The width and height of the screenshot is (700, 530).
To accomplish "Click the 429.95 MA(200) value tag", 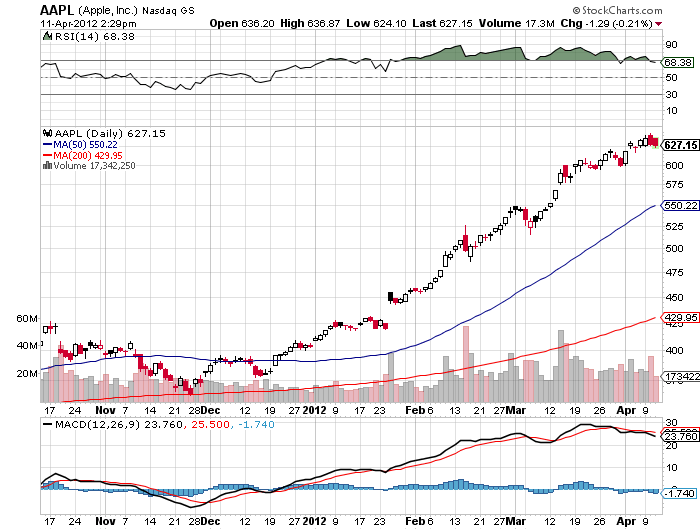I will pyautogui.click(x=680, y=317).
